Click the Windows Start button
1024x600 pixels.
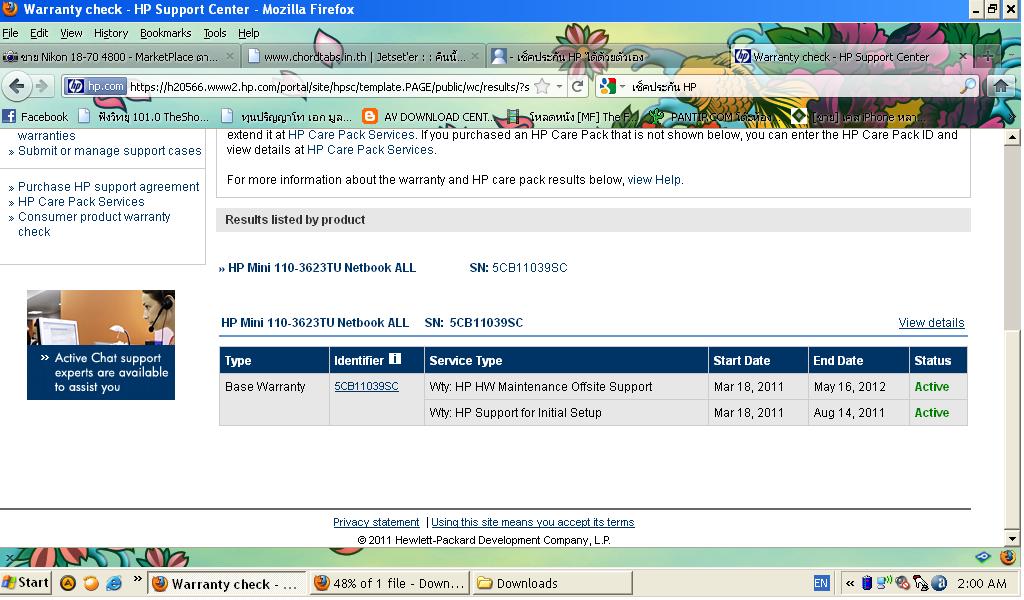tap(25, 583)
